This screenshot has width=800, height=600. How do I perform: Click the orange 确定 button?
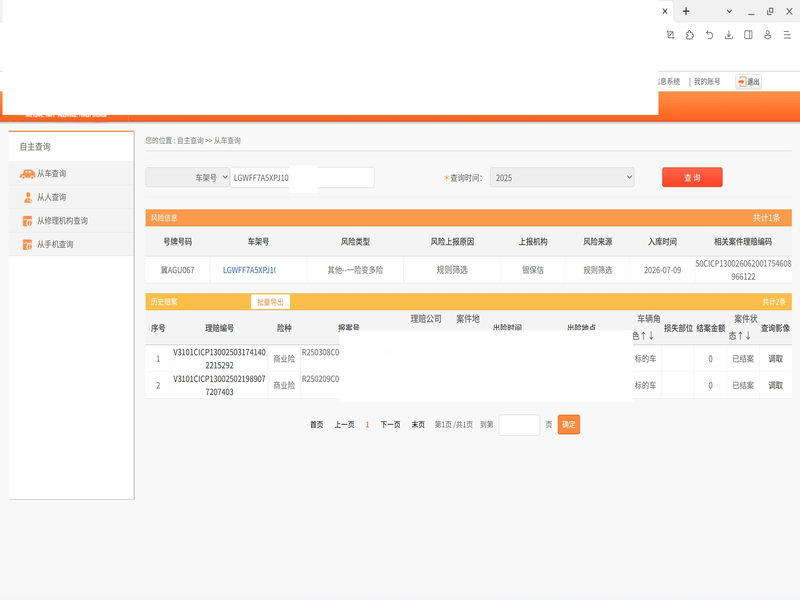click(568, 424)
